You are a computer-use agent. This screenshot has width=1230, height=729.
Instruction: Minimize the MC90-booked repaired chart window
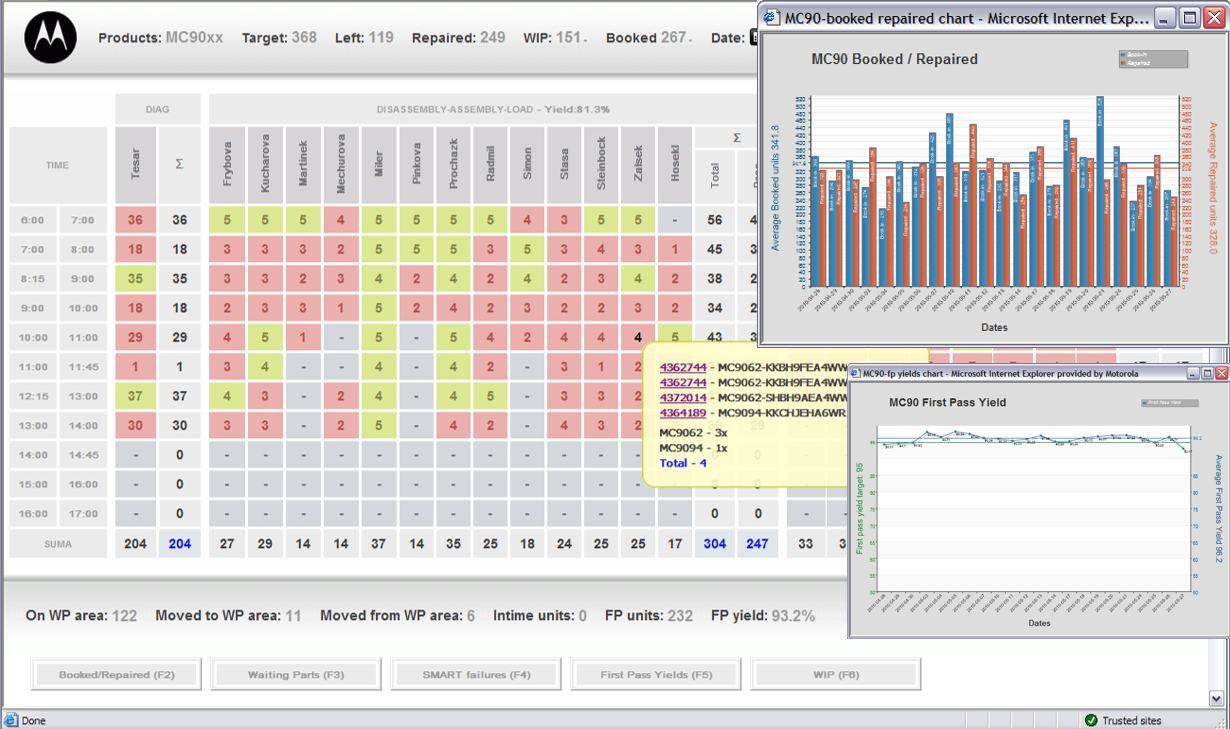[x=1166, y=17]
